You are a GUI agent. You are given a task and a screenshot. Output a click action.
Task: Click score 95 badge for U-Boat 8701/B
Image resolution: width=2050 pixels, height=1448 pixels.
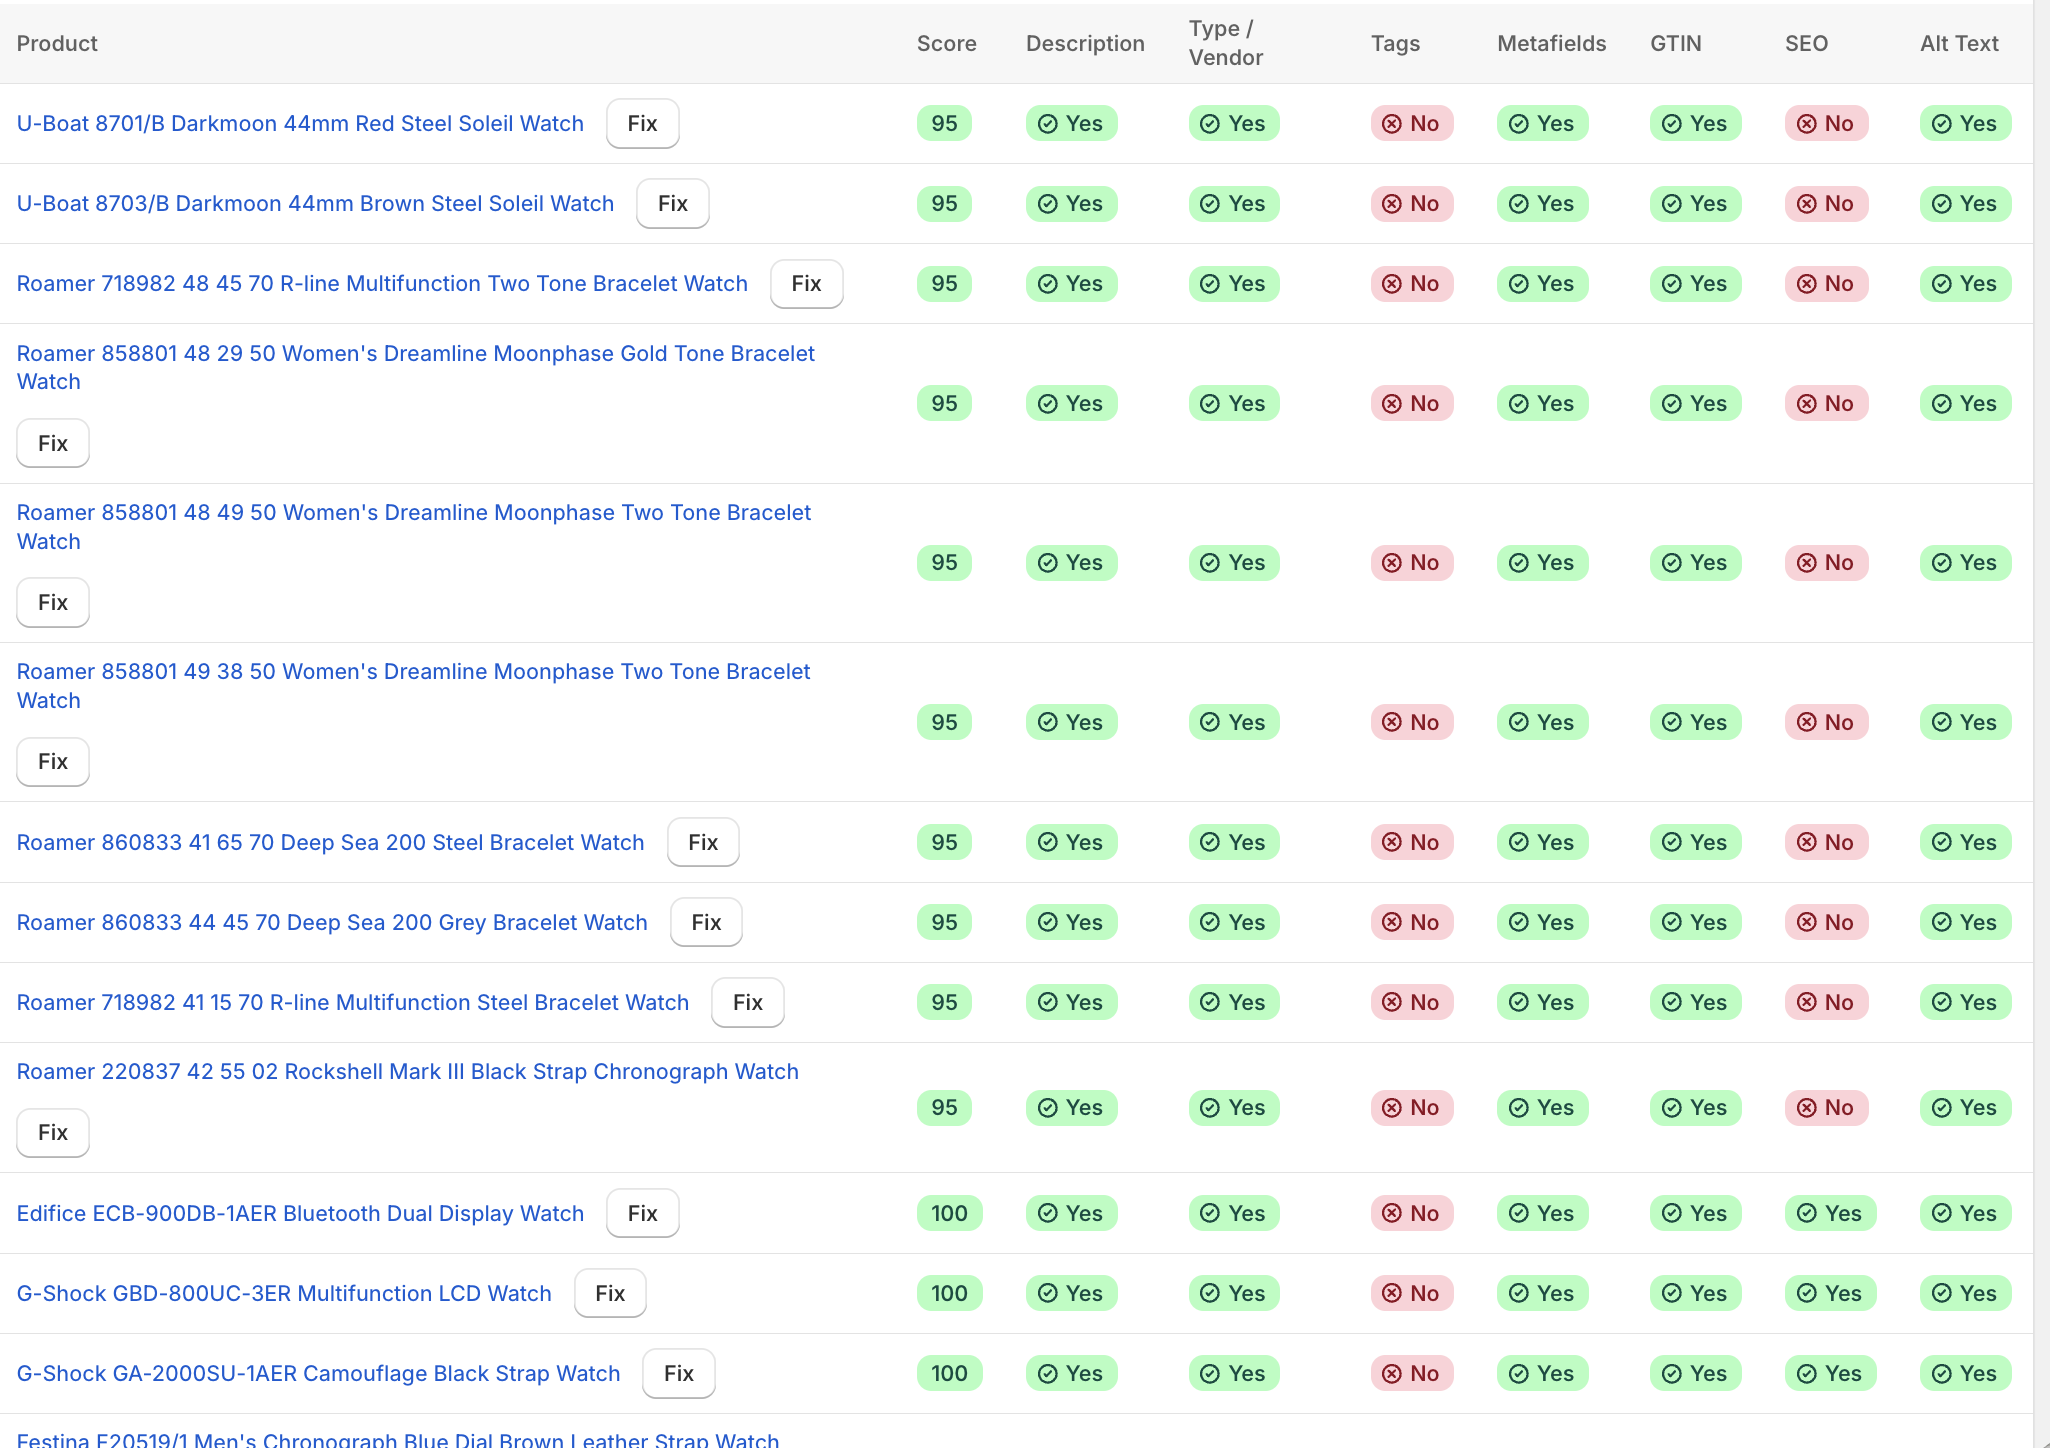point(944,123)
